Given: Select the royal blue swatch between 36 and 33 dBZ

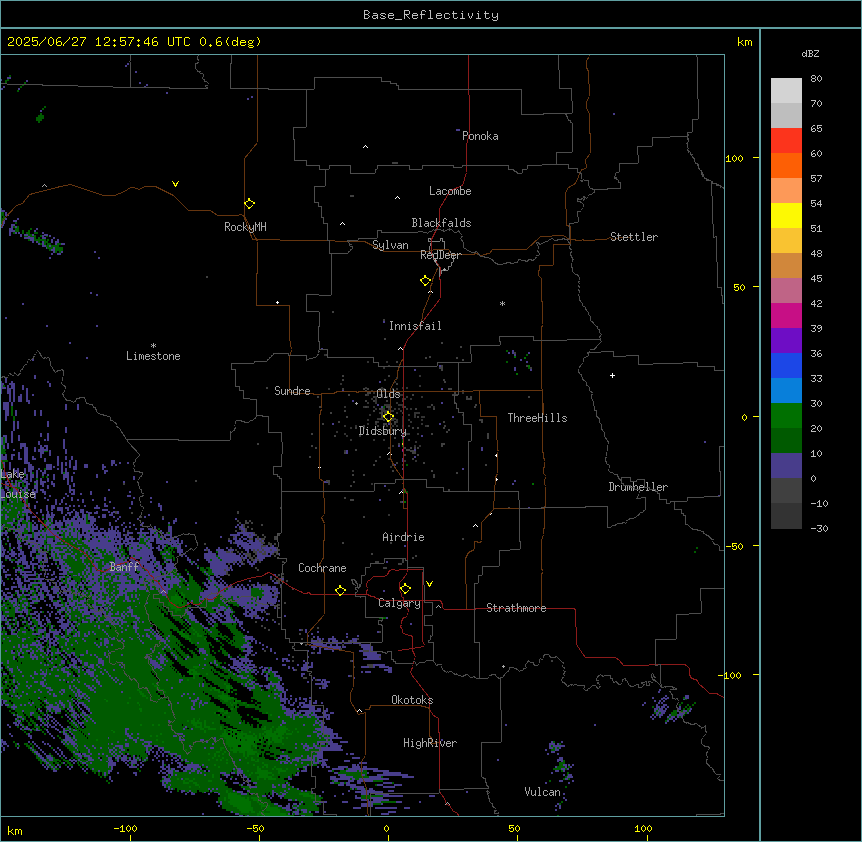Looking at the screenshot, I should pos(786,365).
